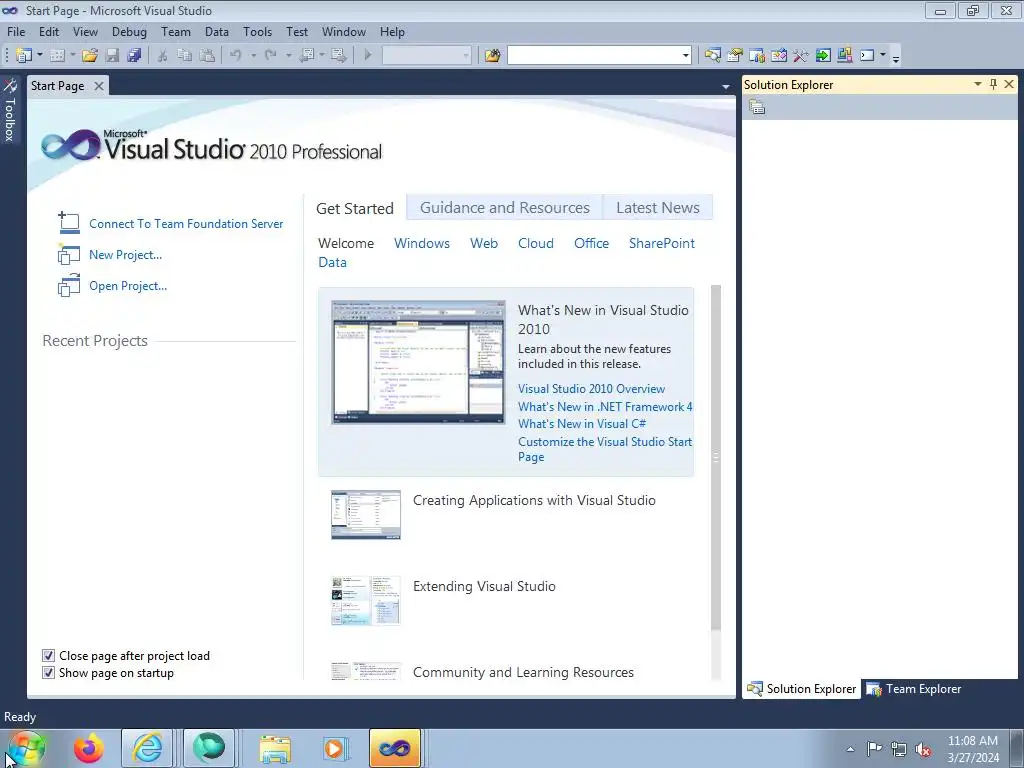Click the New Project... link
1024x768 pixels.
pyautogui.click(x=125, y=255)
